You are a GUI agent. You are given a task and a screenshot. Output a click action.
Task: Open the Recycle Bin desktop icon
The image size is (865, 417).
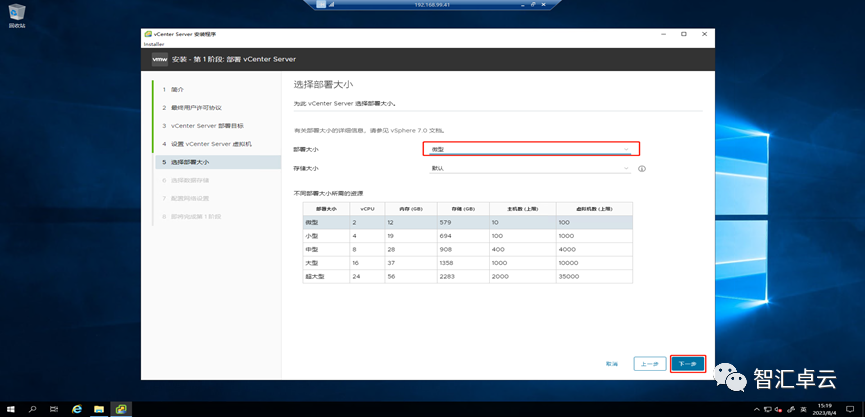[17, 15]
